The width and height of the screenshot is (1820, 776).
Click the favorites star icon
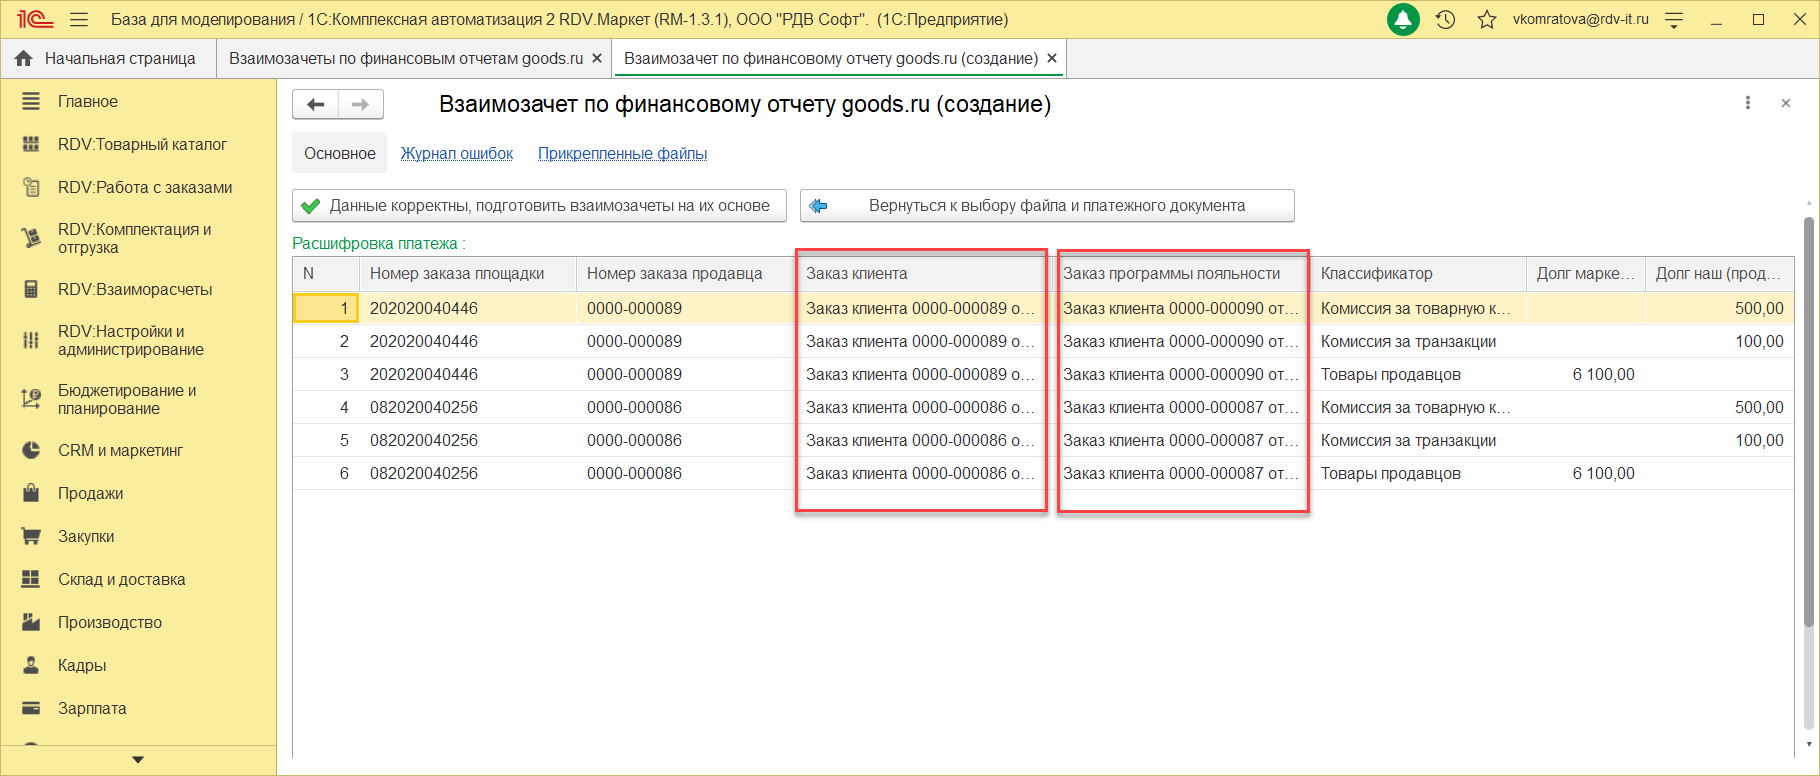(1487, 19)
